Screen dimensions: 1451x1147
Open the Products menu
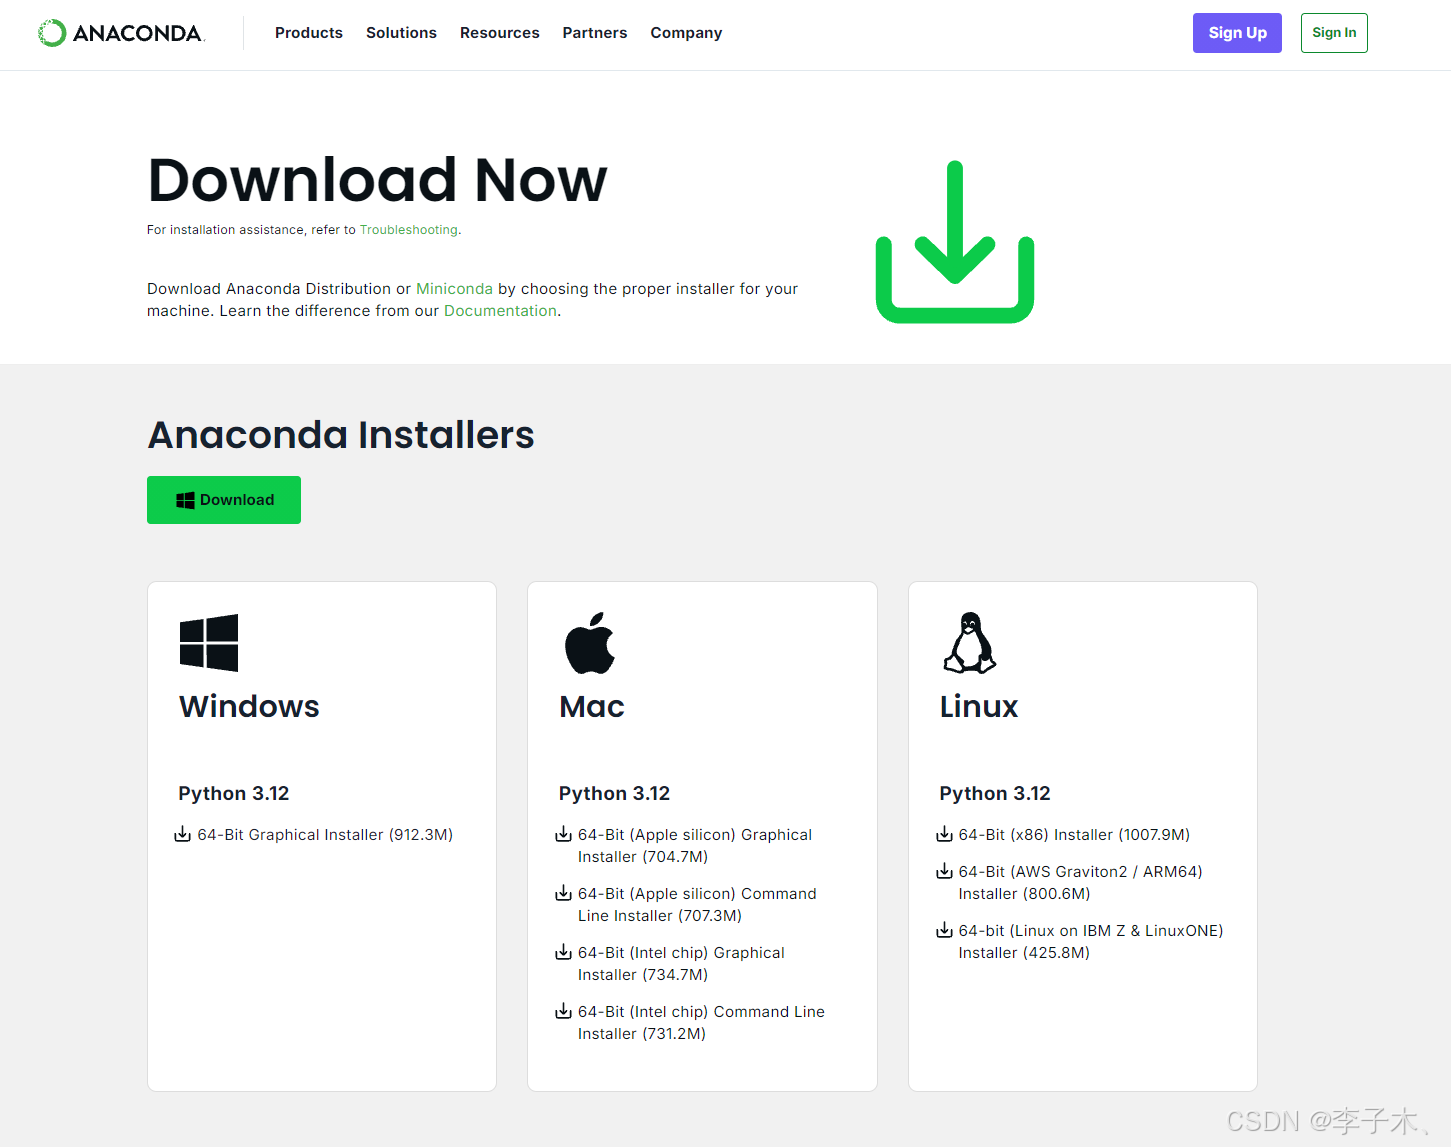[309, 33]
